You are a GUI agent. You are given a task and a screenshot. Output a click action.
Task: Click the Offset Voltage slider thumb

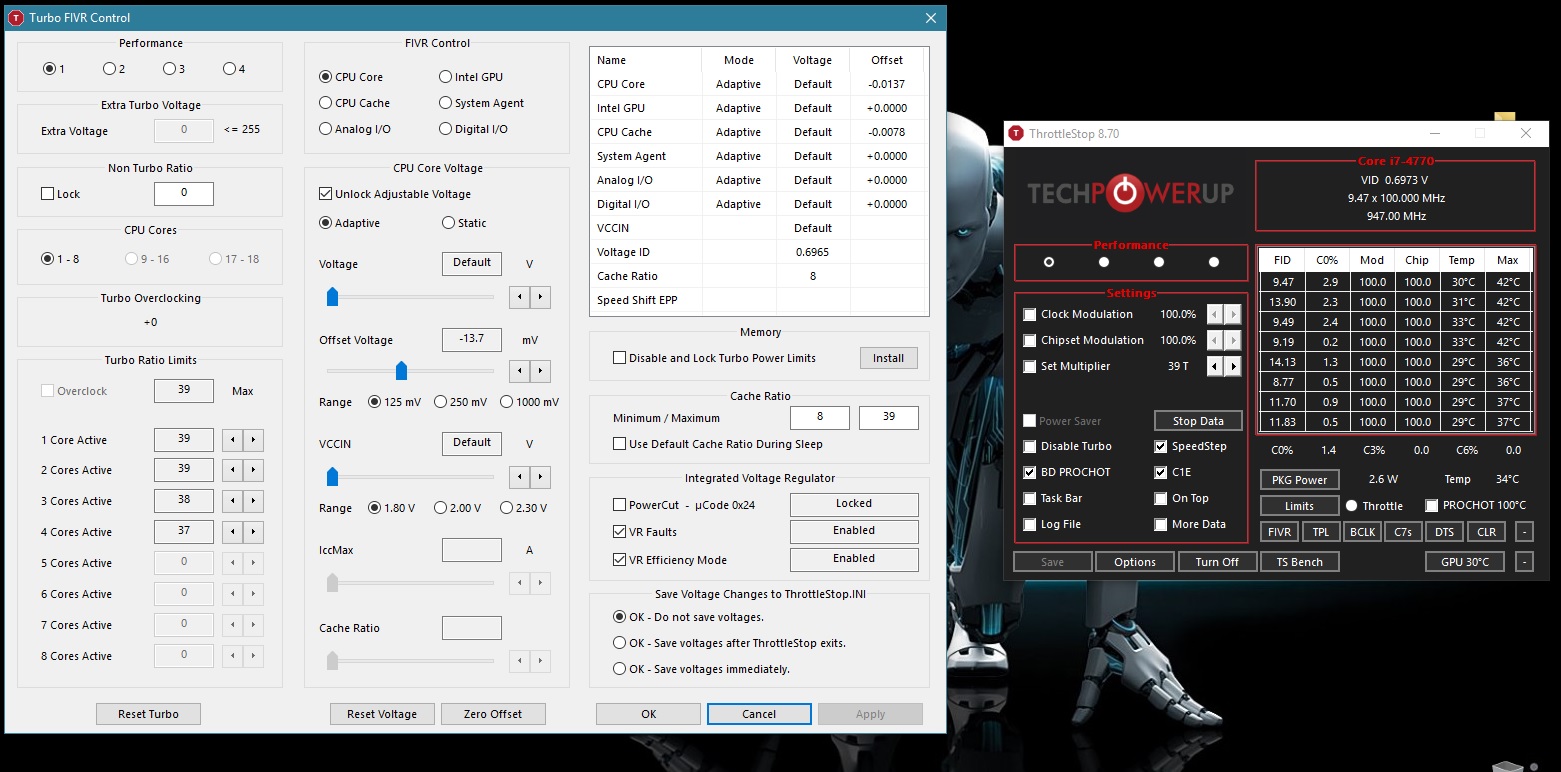(401, 371)
